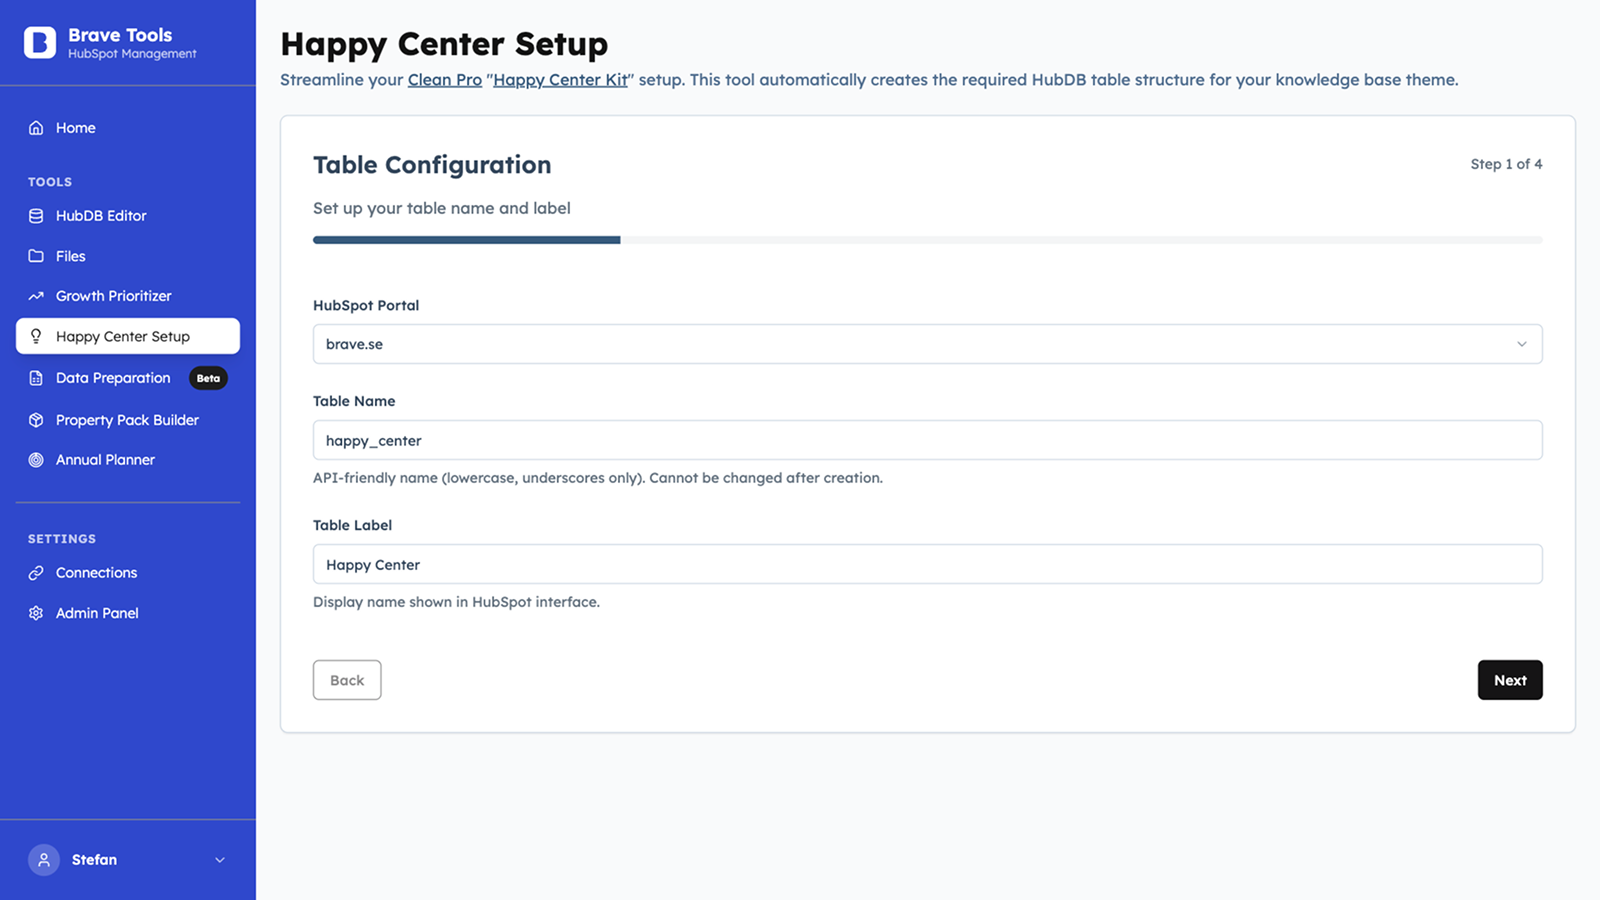Click the step progress bar
This screenshot has width=1600, height=900.
point(927,240)
